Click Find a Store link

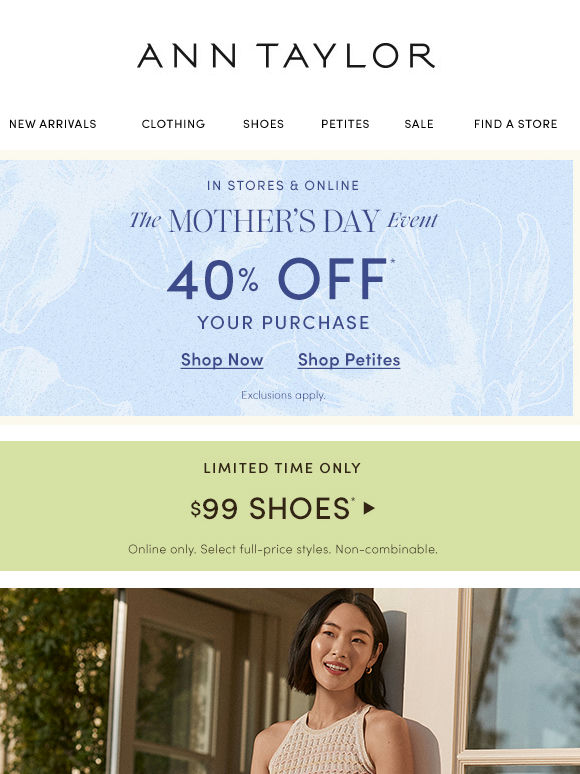(x=515, y=124)
